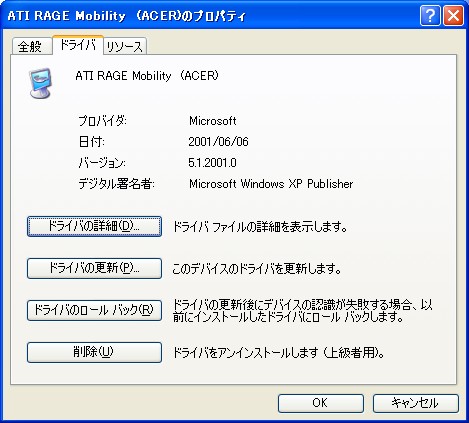Click the driver file details description text

click(x=260, y=227)
